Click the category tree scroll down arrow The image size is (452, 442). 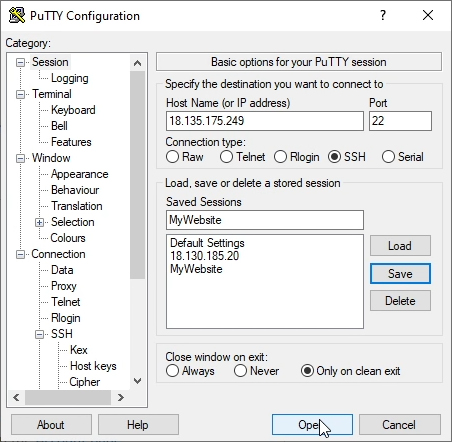click(x=137, y=381)
